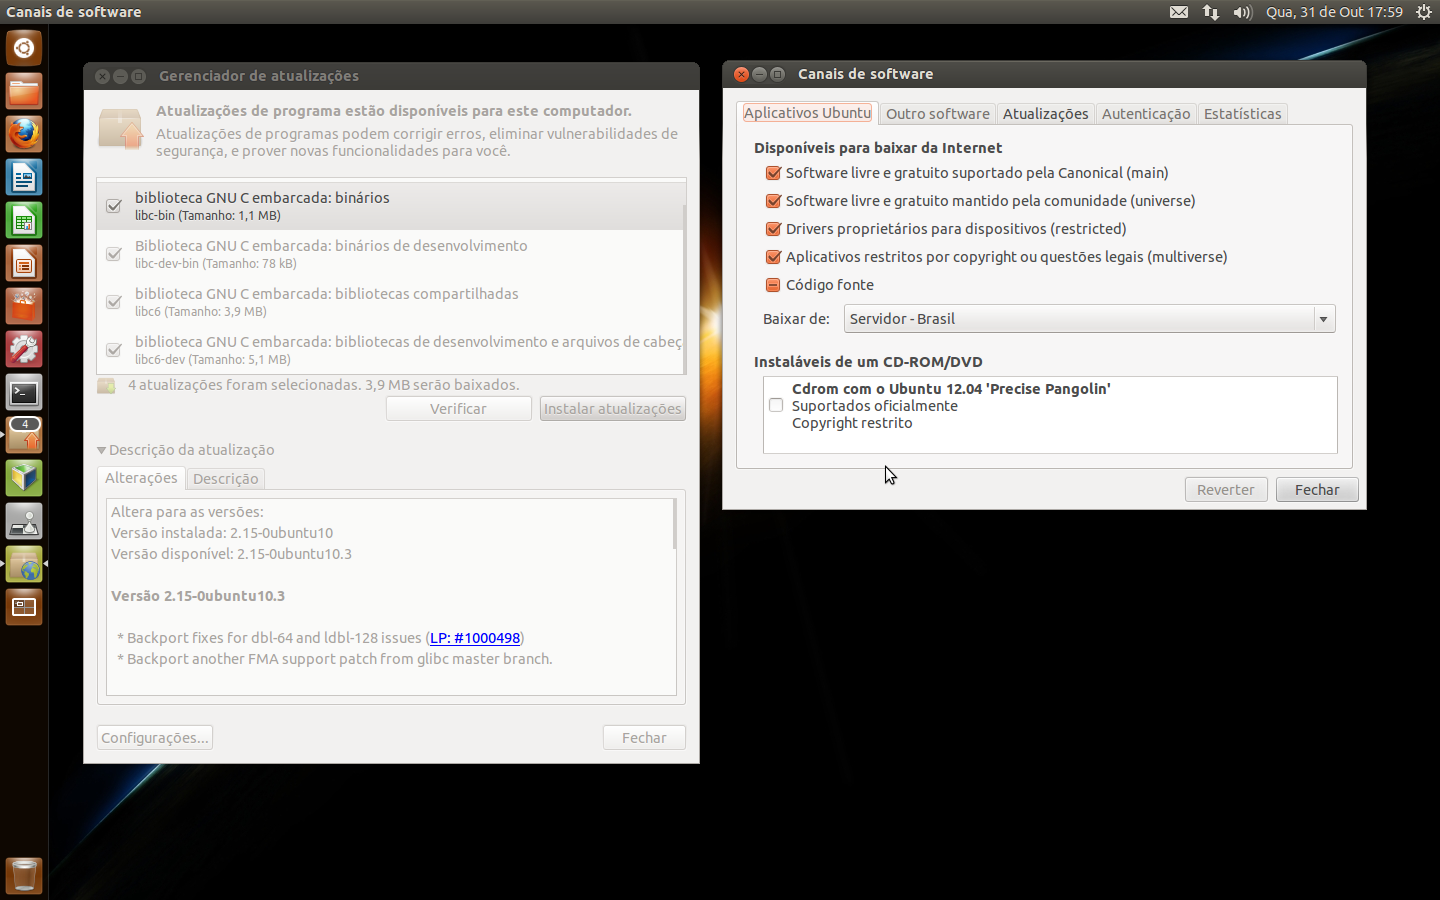Launch Firefox web browser from the launcher
Screen dimensions: 1440x900
(24, 135)
